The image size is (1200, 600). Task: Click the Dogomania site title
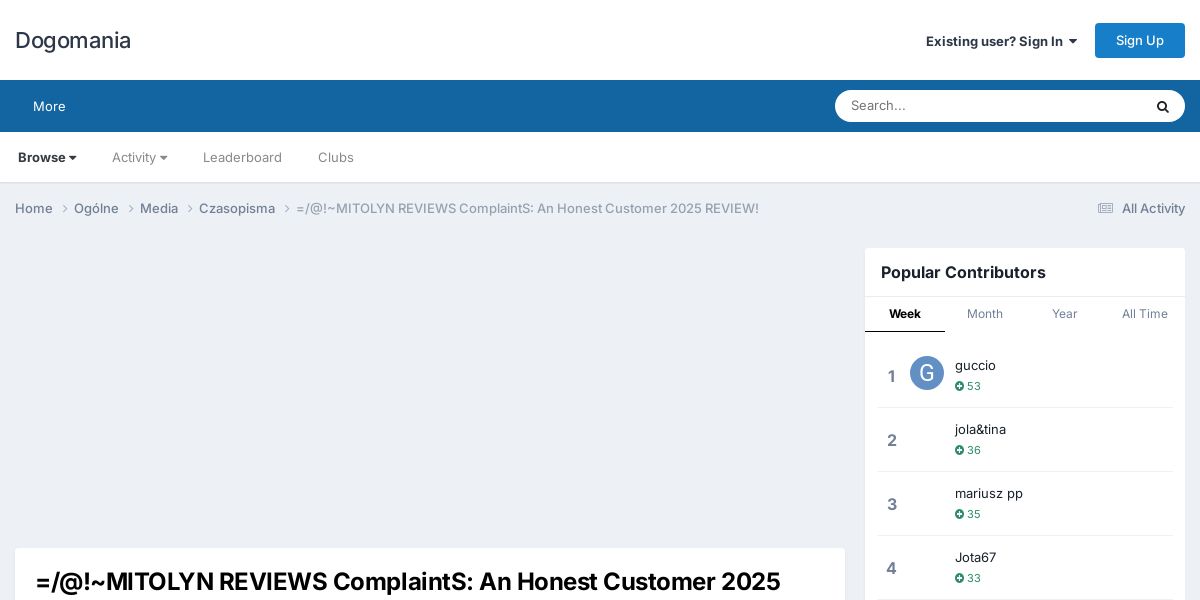(x=73, y=41)
